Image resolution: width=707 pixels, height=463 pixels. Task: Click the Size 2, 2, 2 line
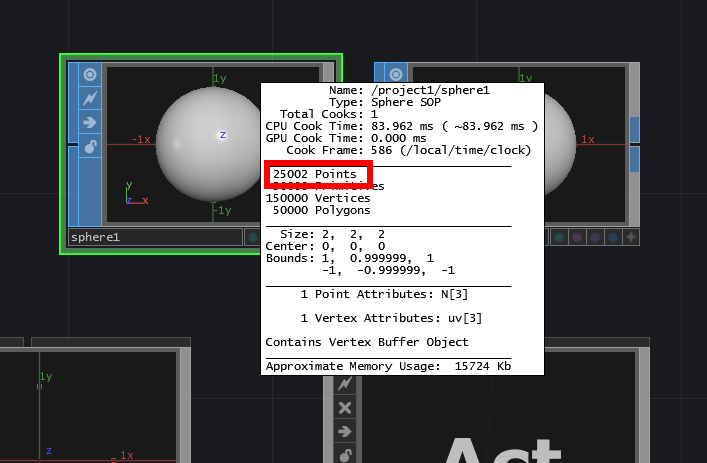pyautogui.click(x=332, y=234)
